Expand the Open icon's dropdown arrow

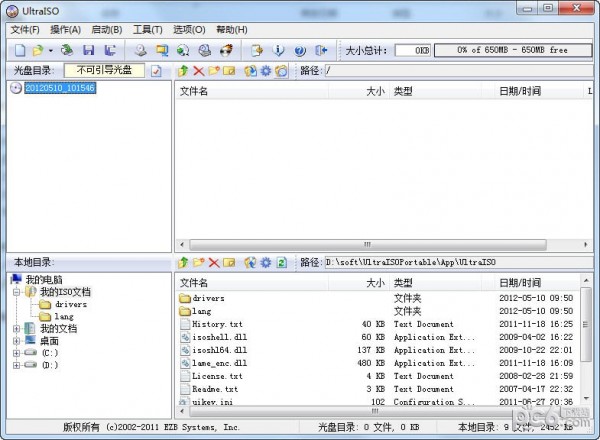tap(51, 50)
